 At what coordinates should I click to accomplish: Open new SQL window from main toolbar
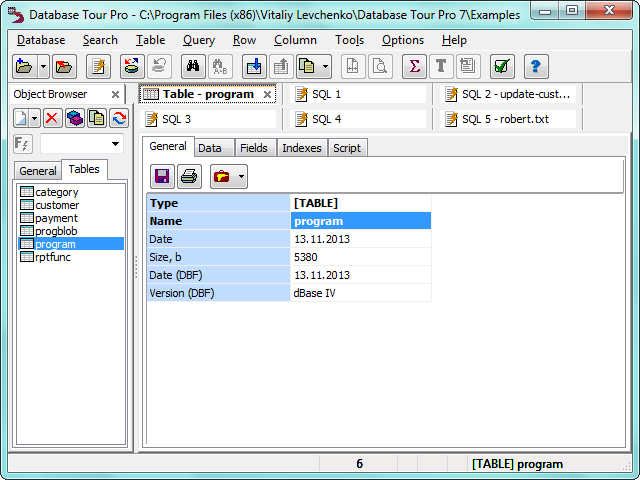coord(98,66)
